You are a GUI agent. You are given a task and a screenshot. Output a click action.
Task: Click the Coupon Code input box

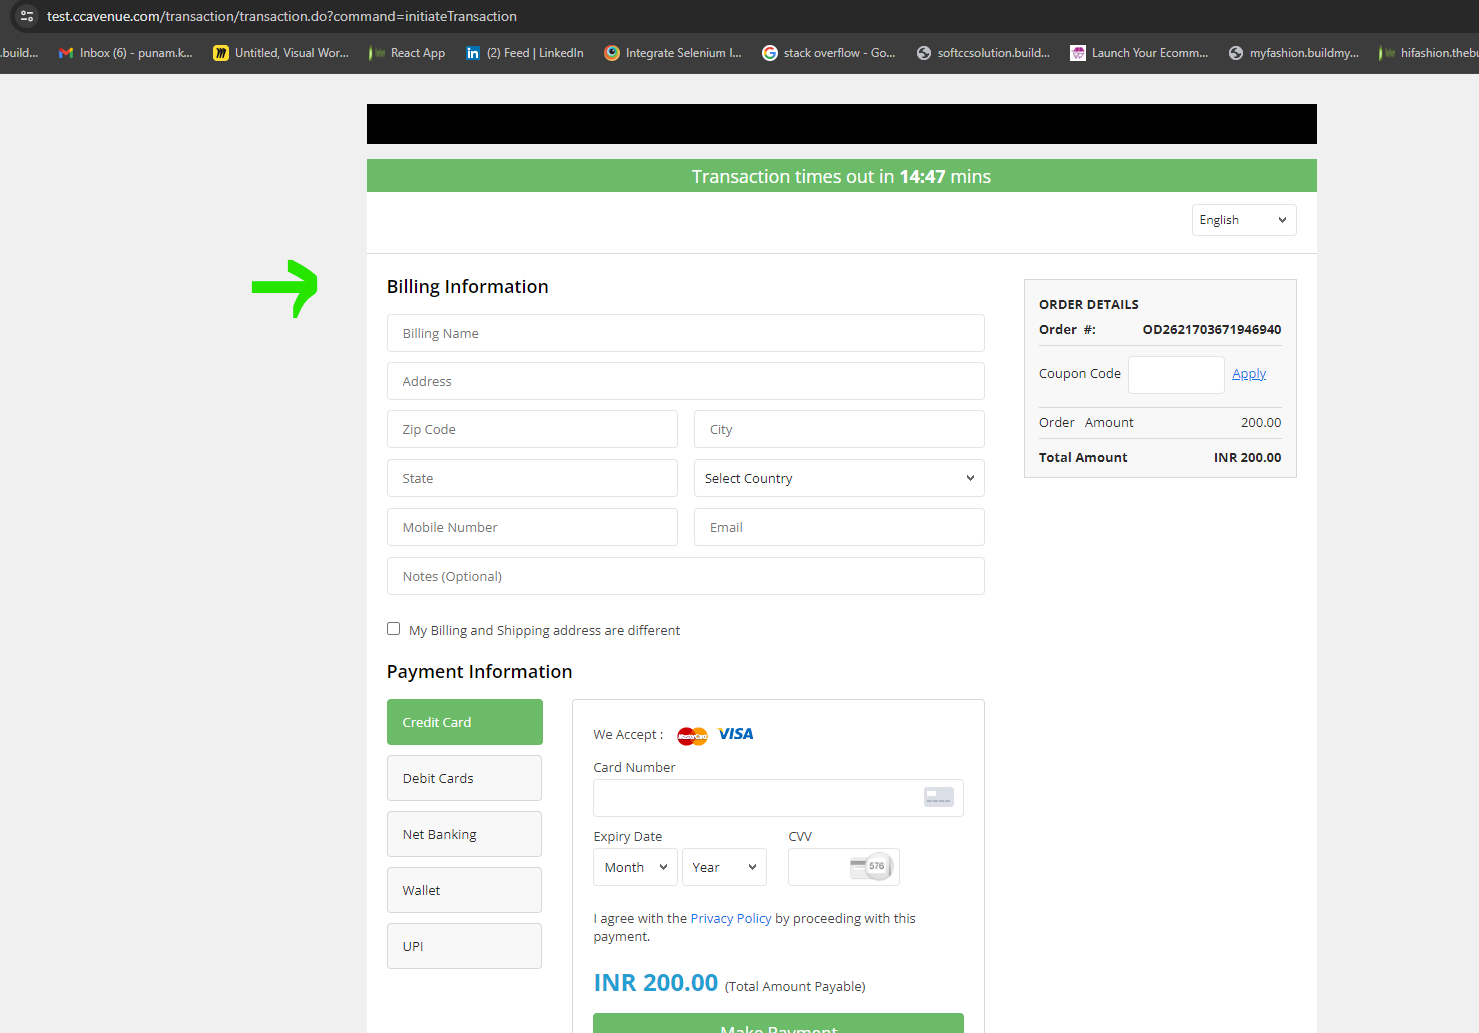click(1176, 375)
